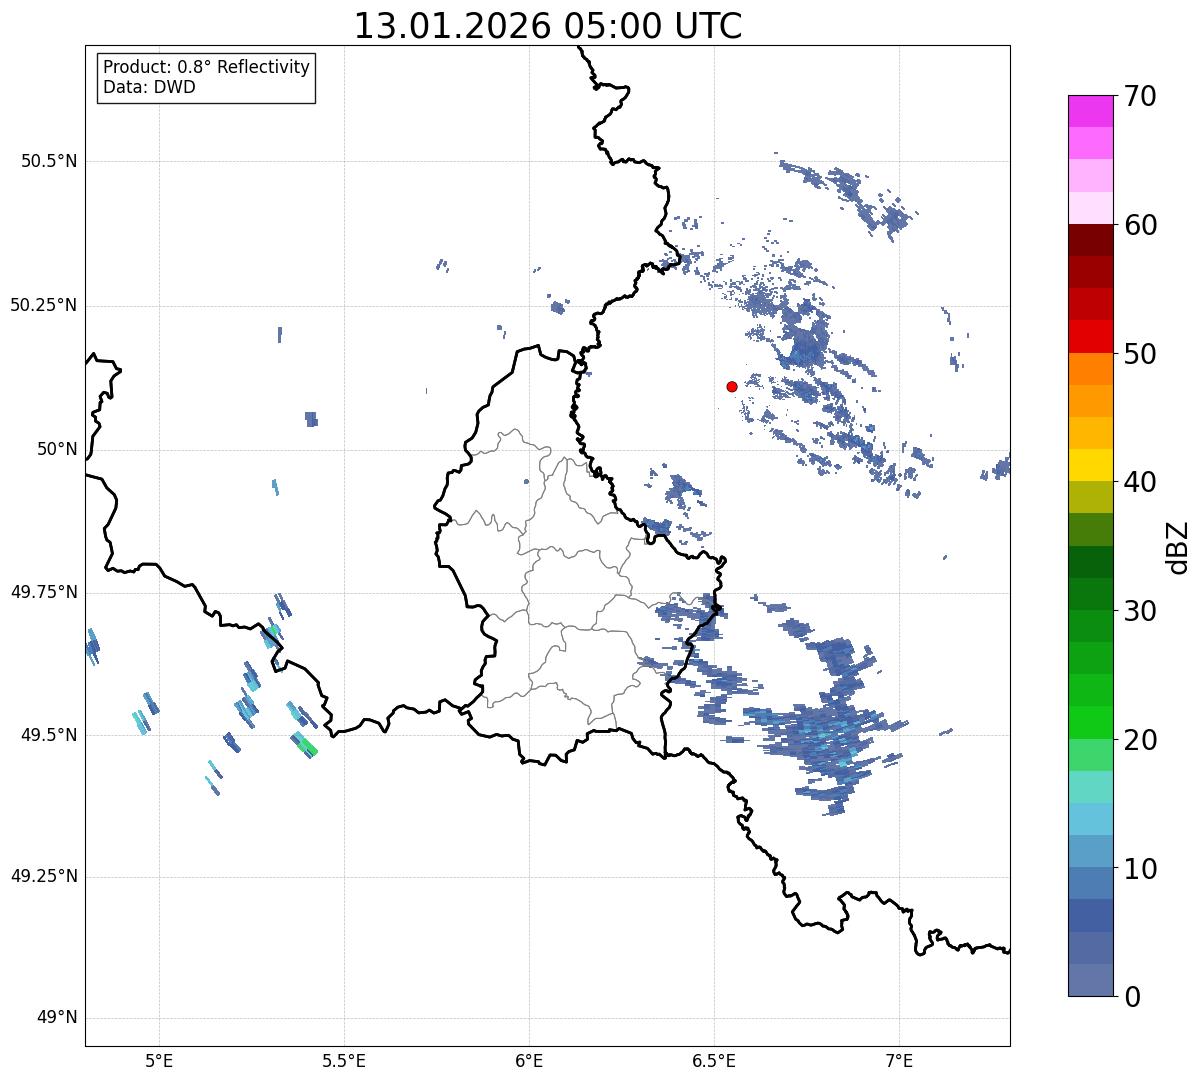1202x1081 pixels.
Task: Click the '49.75°N' latitude label
Action: 44,592
